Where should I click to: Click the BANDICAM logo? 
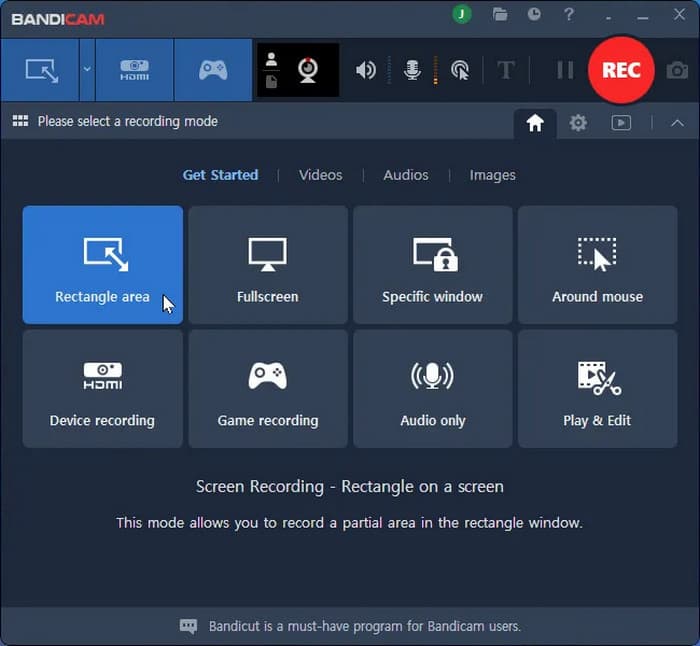58,19
